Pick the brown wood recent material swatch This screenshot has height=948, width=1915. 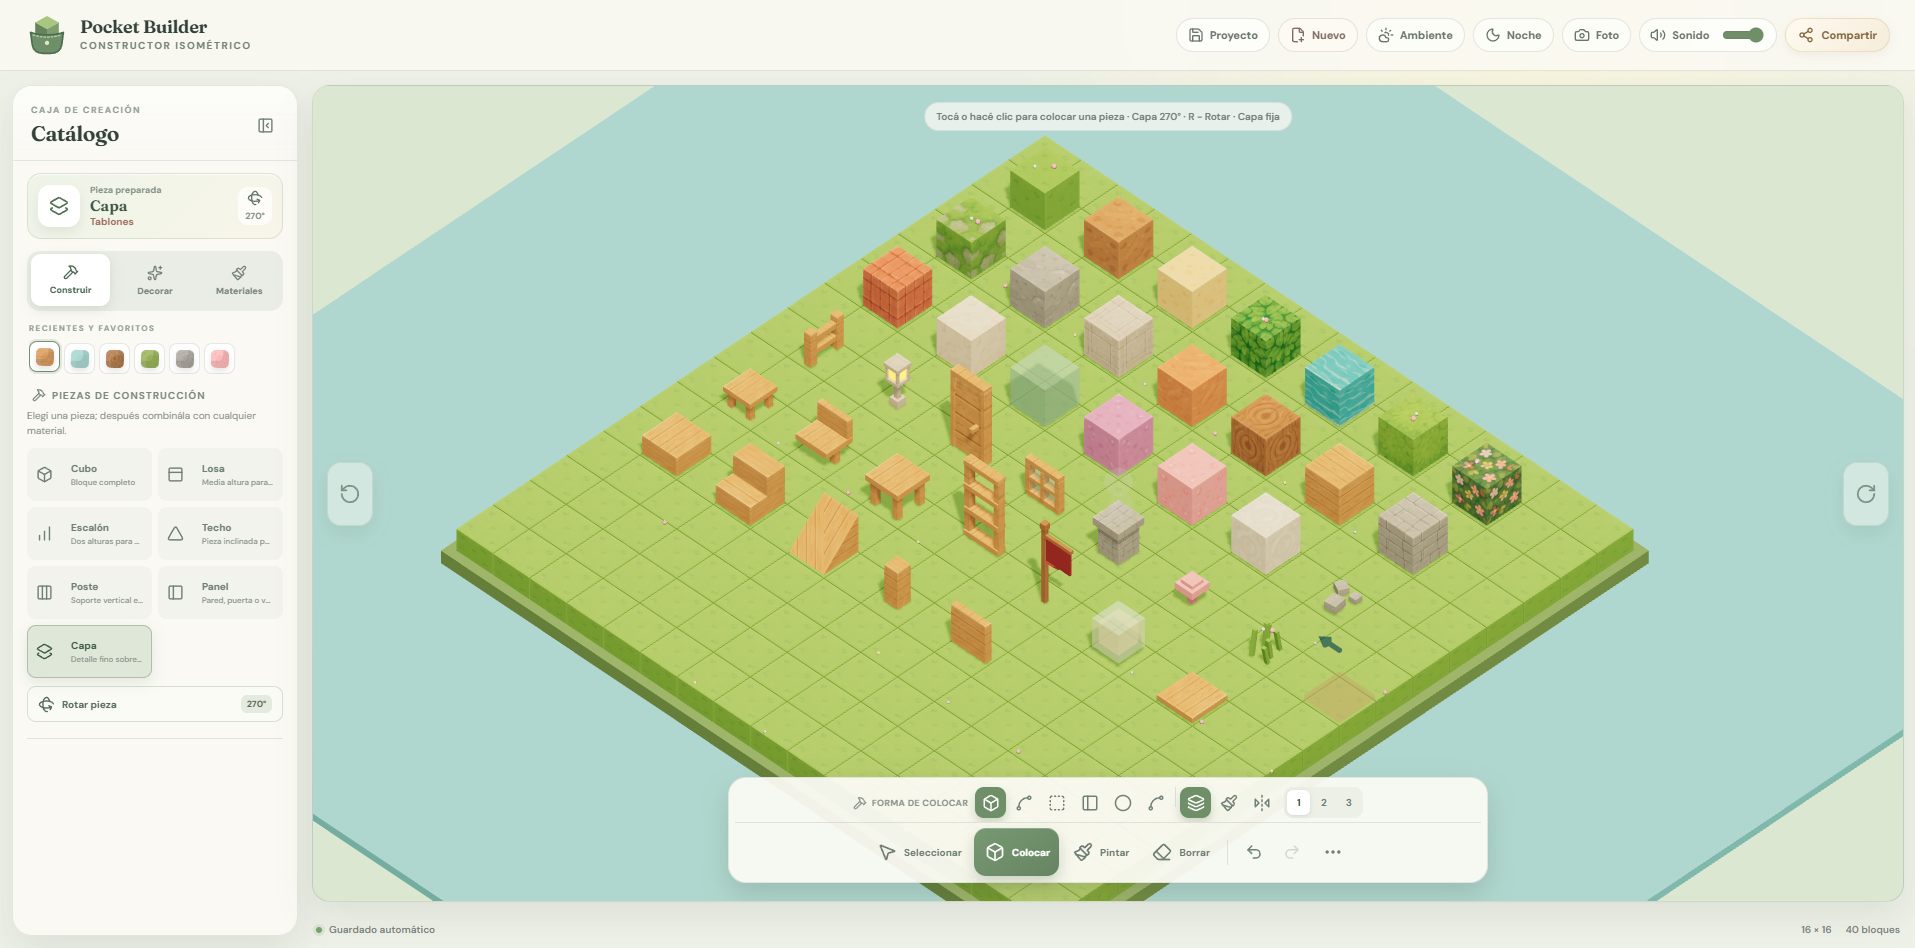(x=115, y=358)
